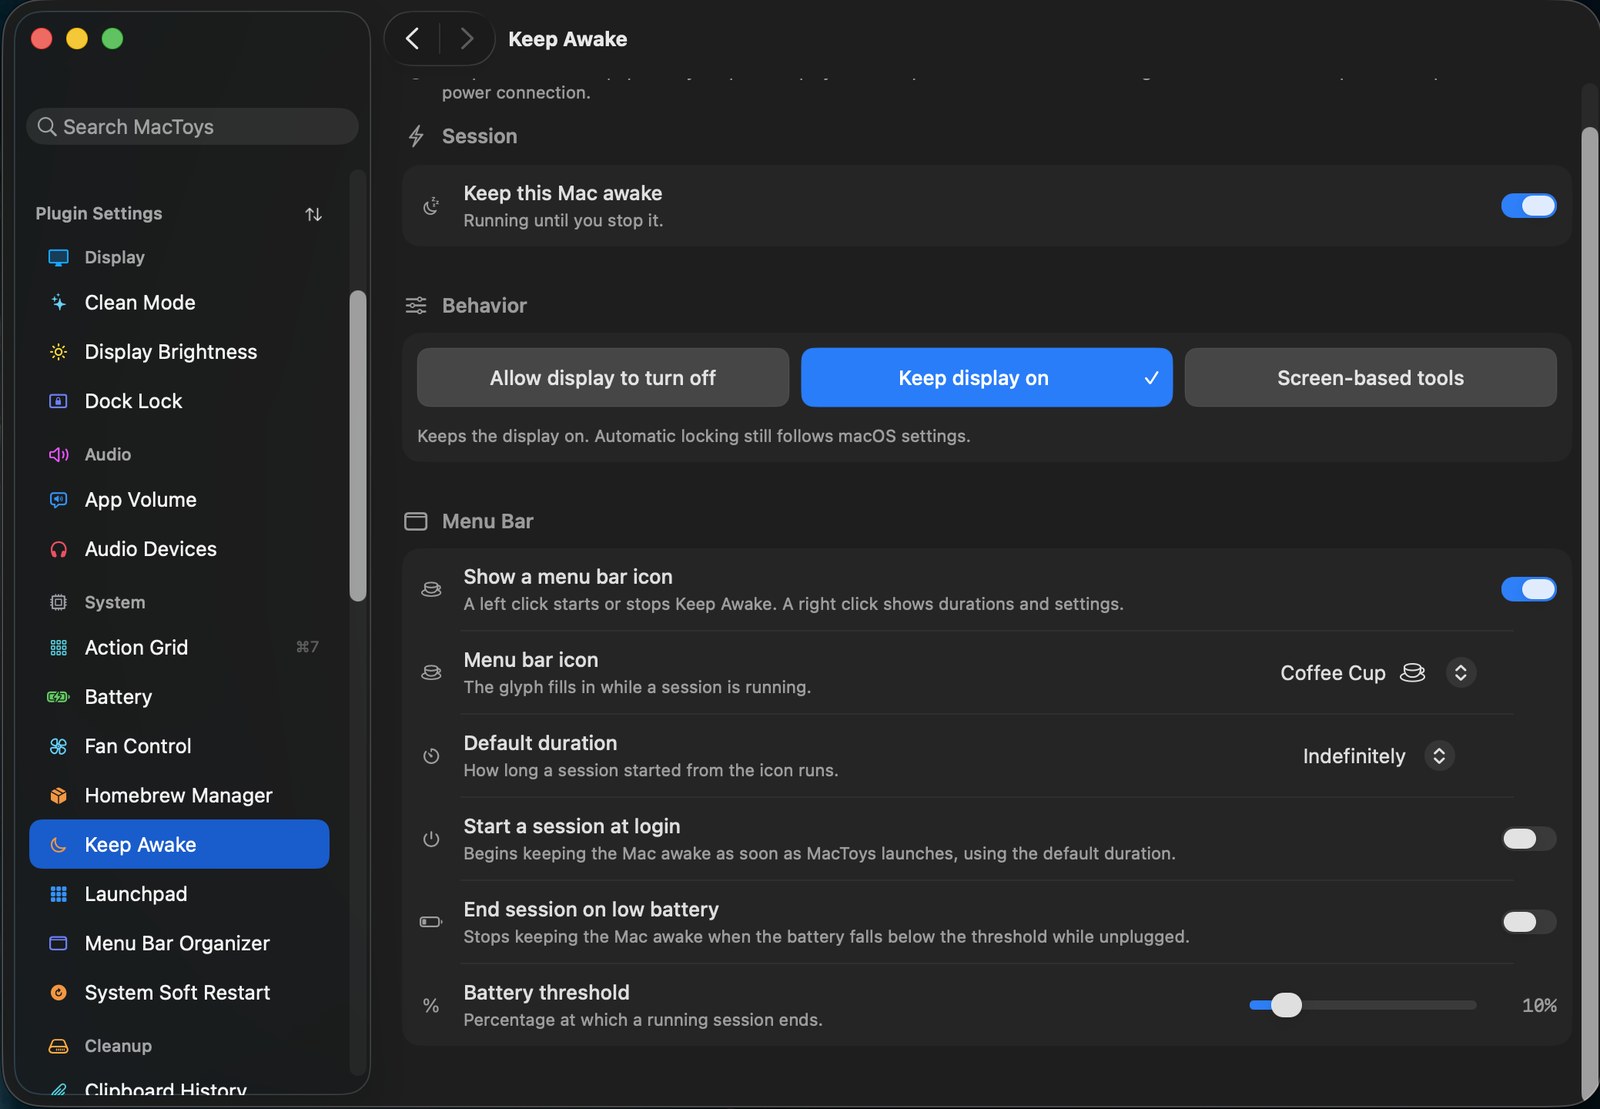Open Launchpad plugin settings

(x=179, y=894)
